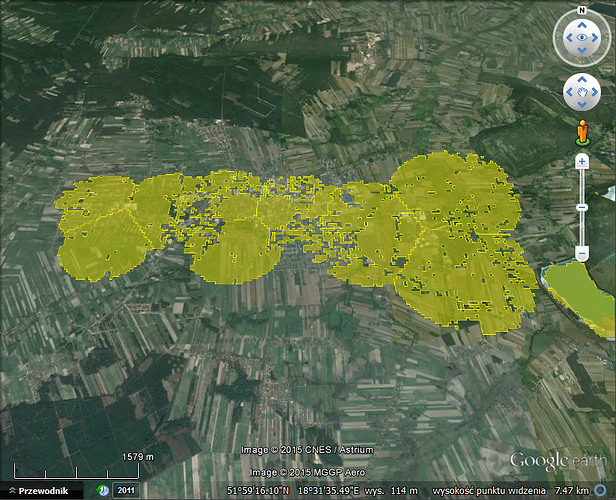Open historical imagery via clock icon

tap(103, 490)
